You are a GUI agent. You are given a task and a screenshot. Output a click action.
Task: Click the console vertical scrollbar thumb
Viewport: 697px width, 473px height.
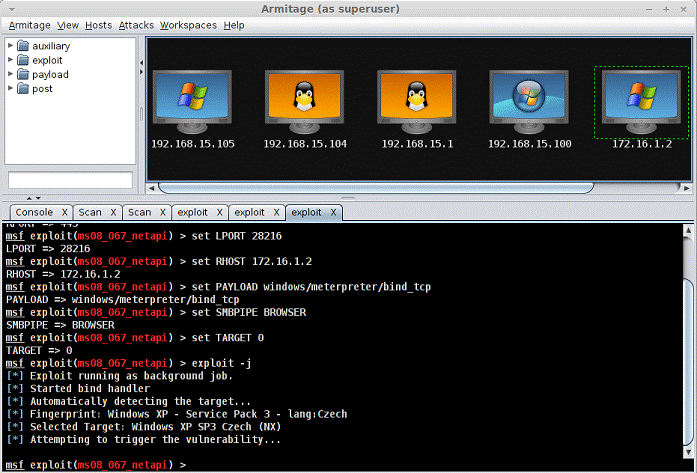(x=688, y=363)
